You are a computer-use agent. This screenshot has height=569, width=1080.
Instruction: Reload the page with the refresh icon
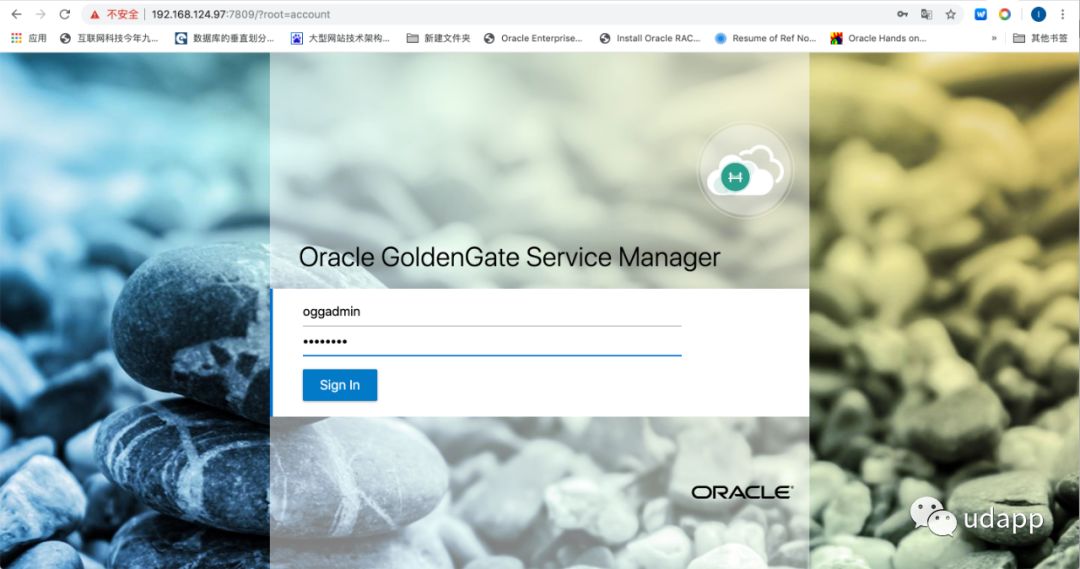point(65,14)
